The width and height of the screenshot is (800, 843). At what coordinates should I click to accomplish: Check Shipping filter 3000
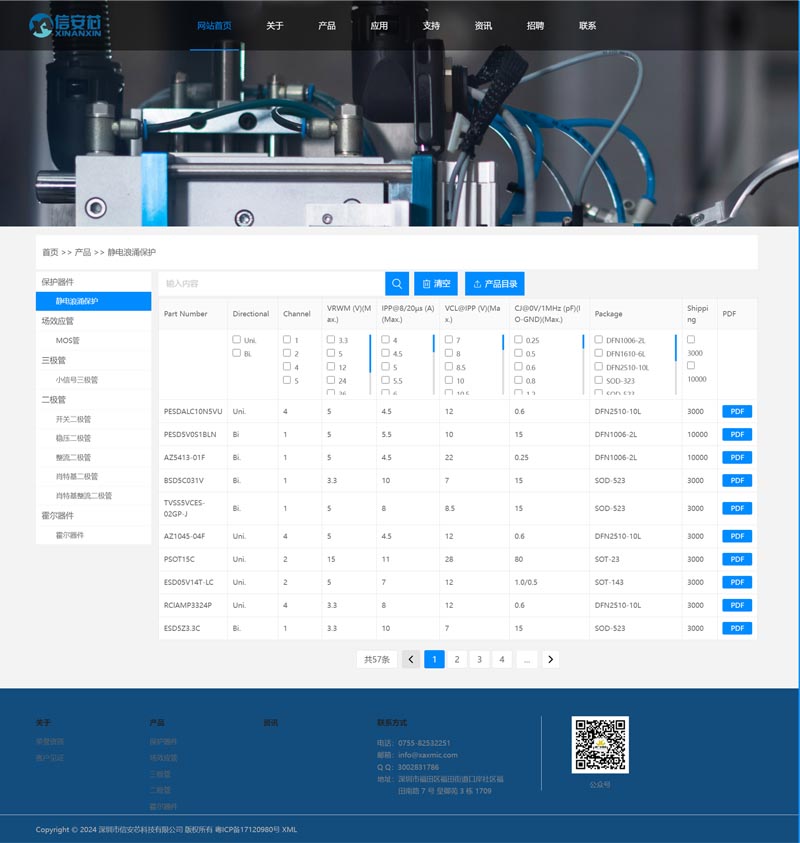[691, 339]
